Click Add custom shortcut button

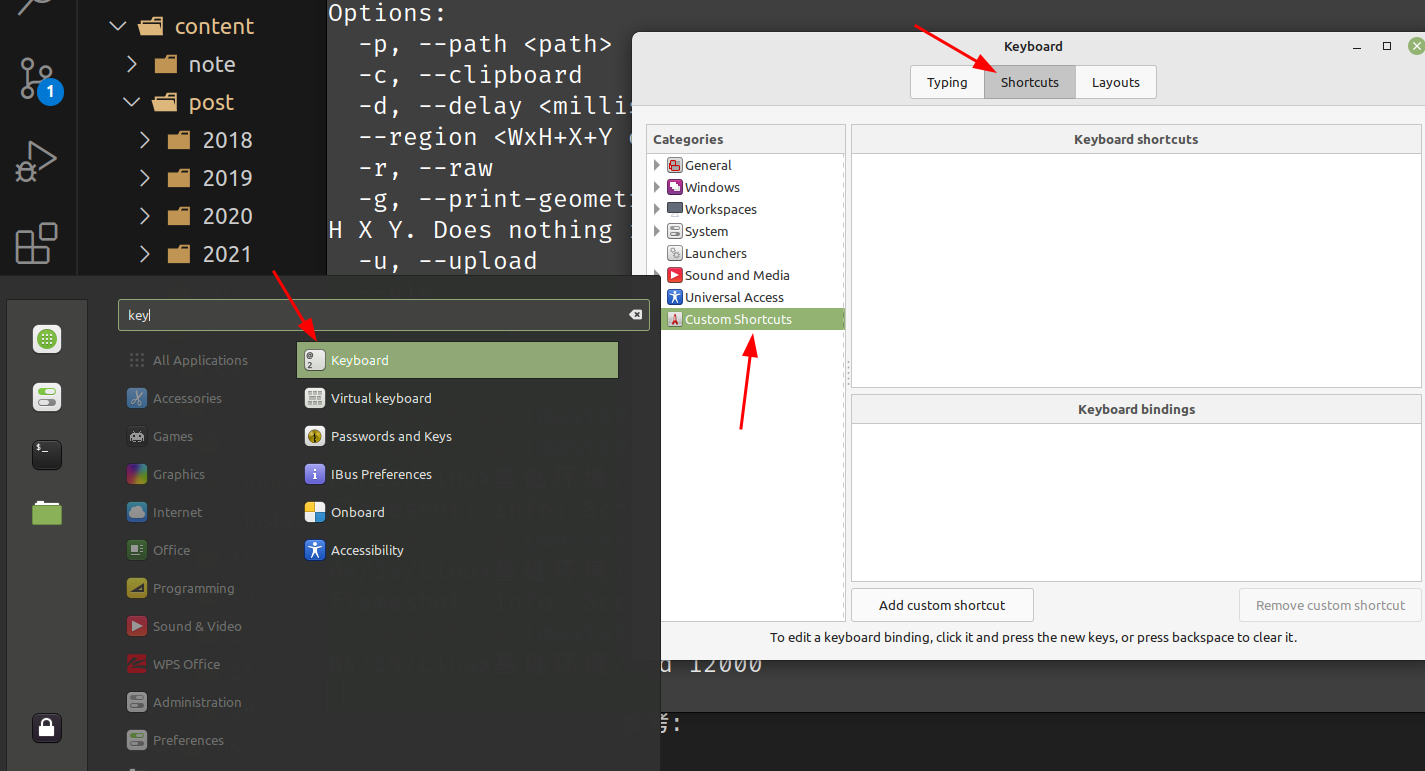click(942, 605)
